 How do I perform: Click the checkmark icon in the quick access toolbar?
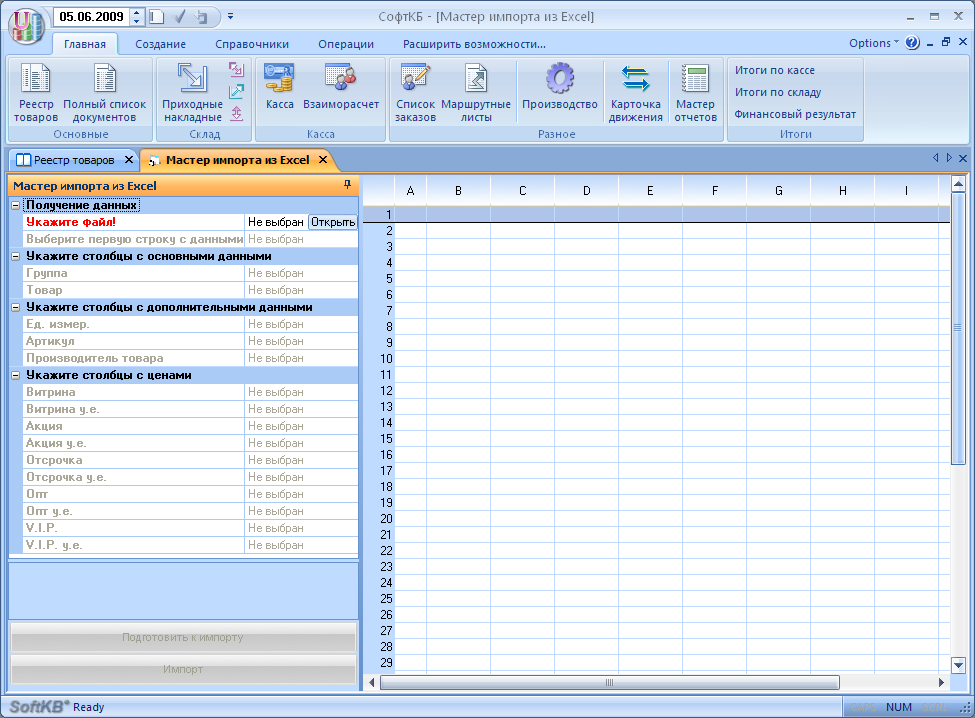180,17
